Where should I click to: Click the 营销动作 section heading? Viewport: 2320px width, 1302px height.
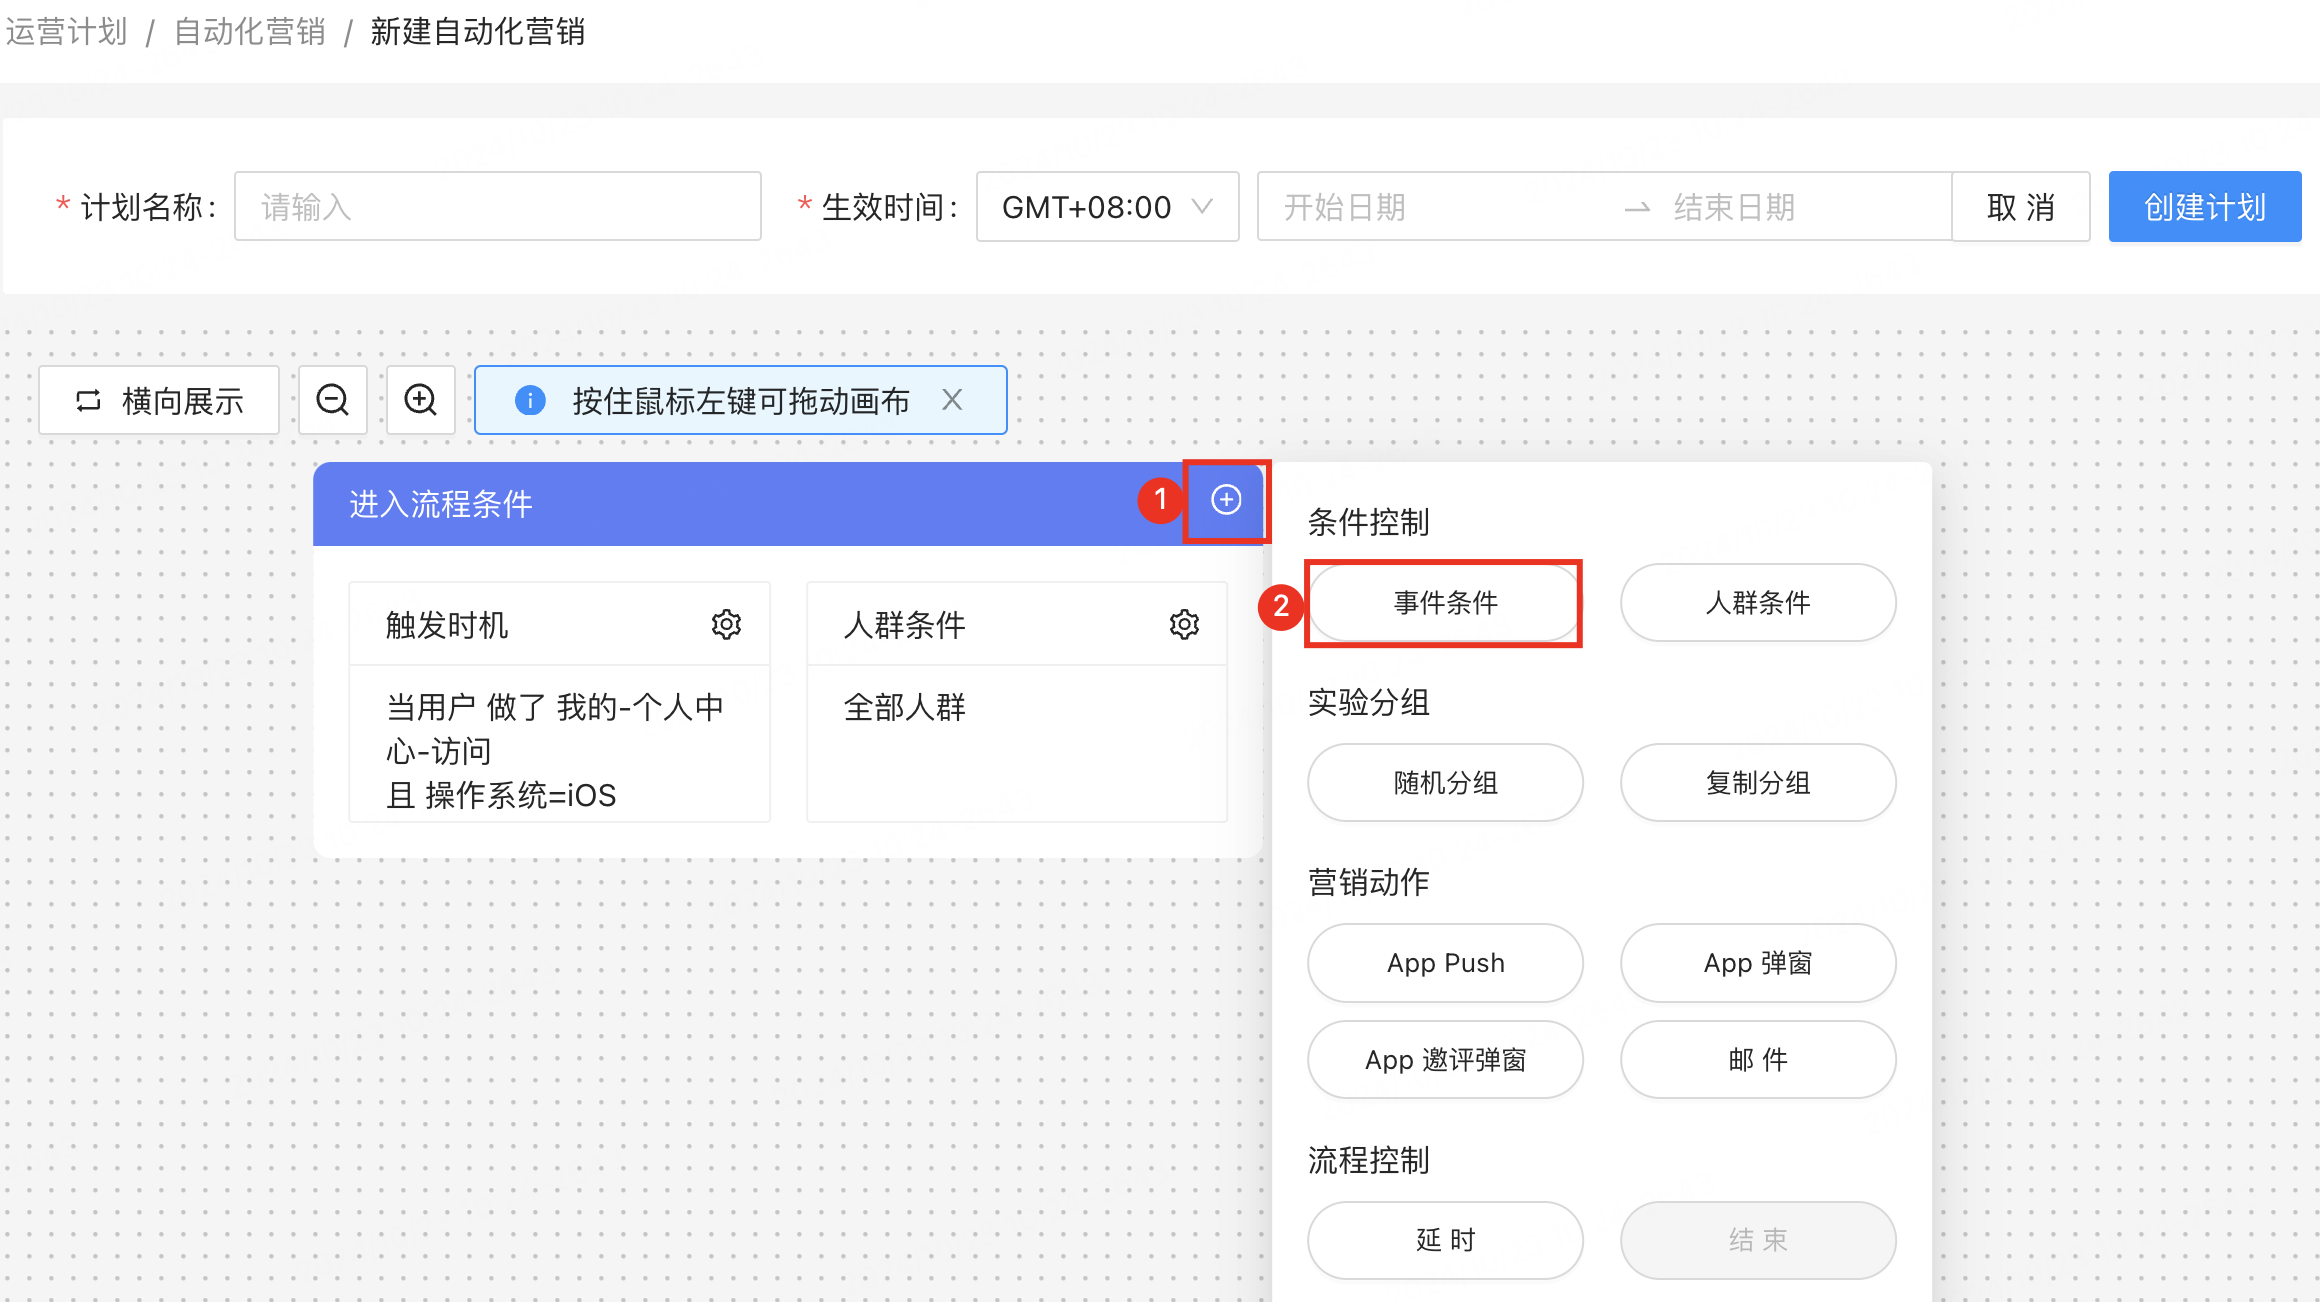1369,882
